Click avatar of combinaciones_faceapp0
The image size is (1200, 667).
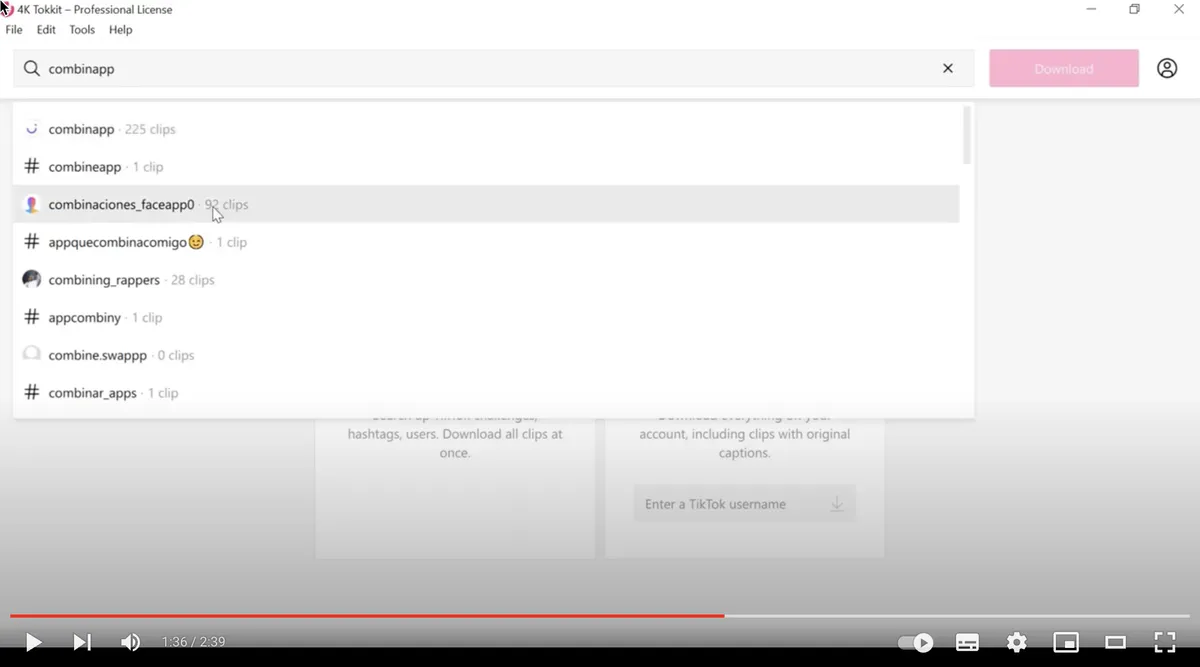[x=31, y=204]
